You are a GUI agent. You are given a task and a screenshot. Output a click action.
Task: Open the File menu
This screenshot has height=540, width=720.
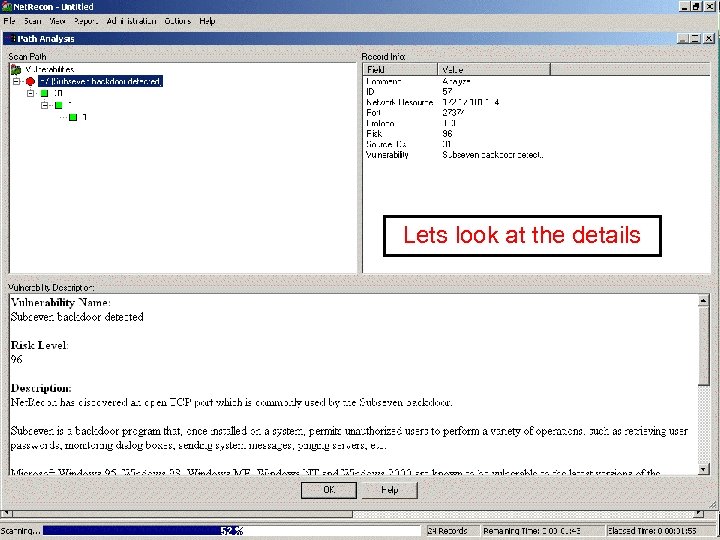[x=9, y=21]
